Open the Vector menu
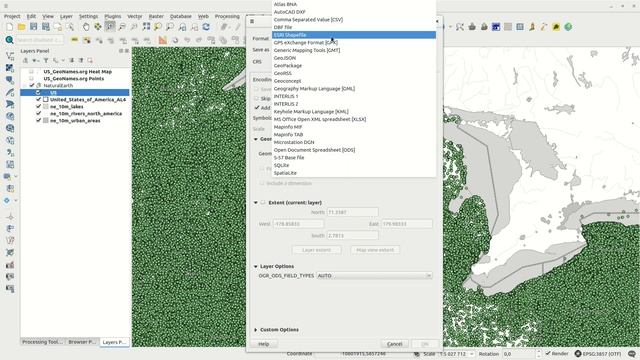This screenshot has height=360, width=640. pos(135,16)
